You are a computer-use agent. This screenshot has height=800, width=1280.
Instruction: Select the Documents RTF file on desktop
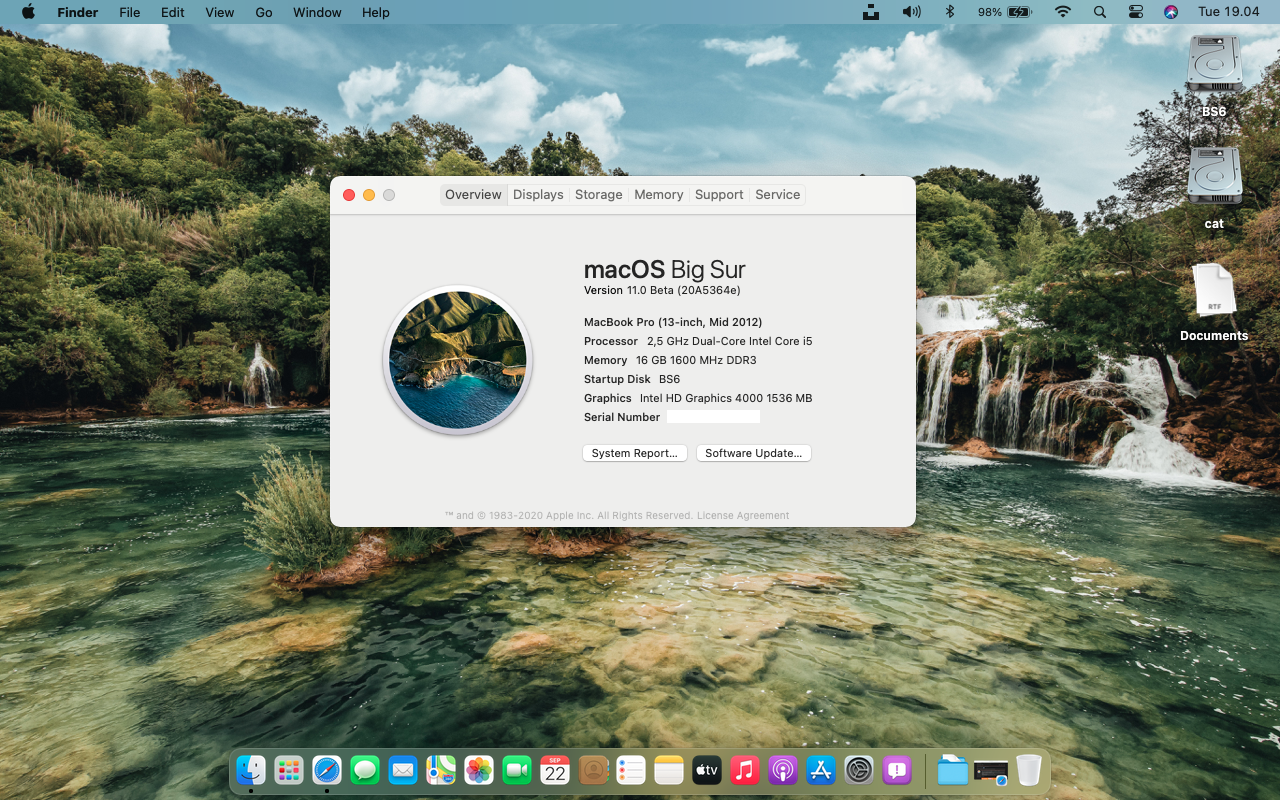1214,302
